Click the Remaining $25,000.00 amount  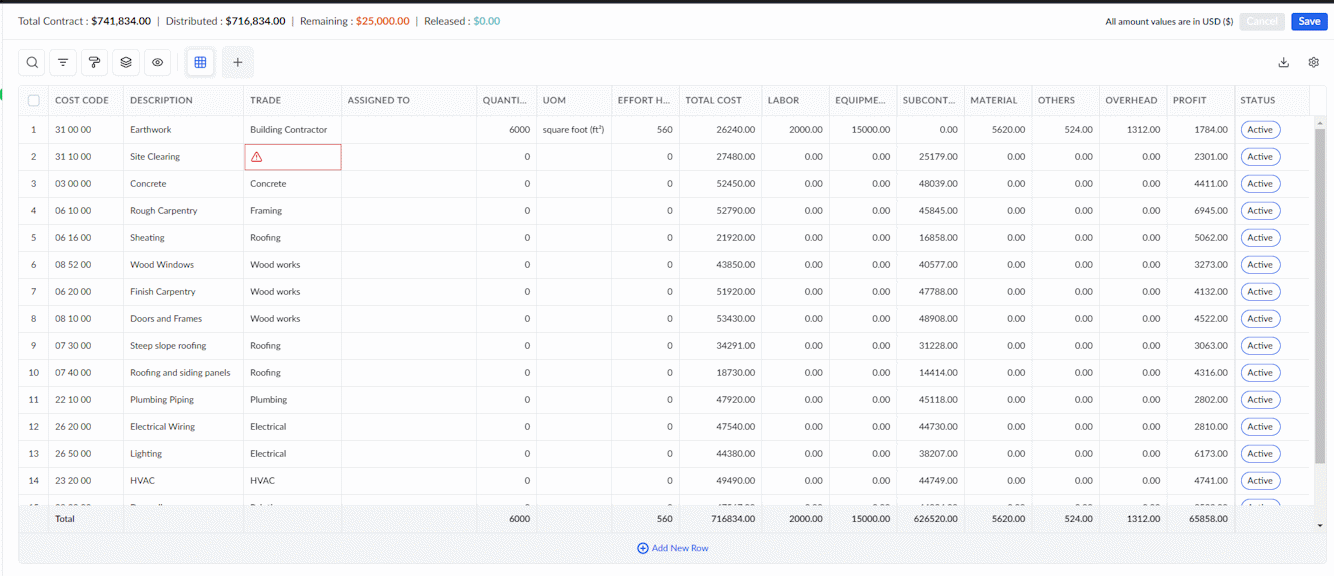point(382,21)
